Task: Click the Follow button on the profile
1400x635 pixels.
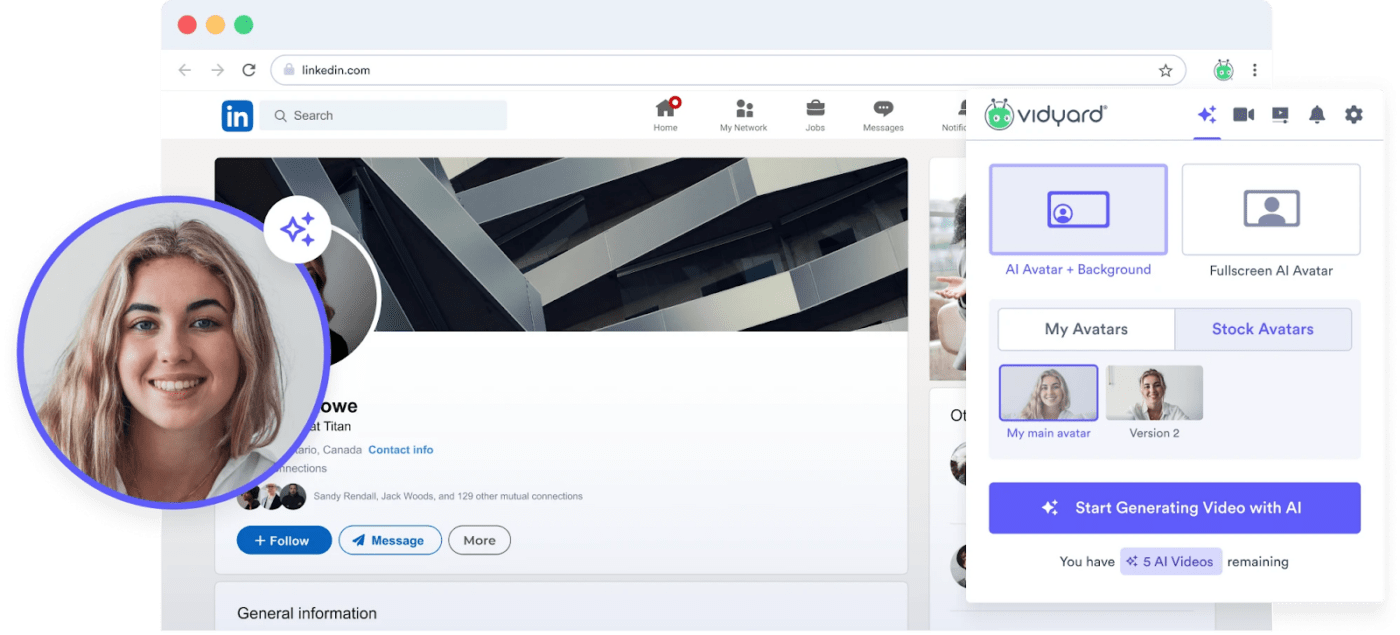Action: pos(284,541)
